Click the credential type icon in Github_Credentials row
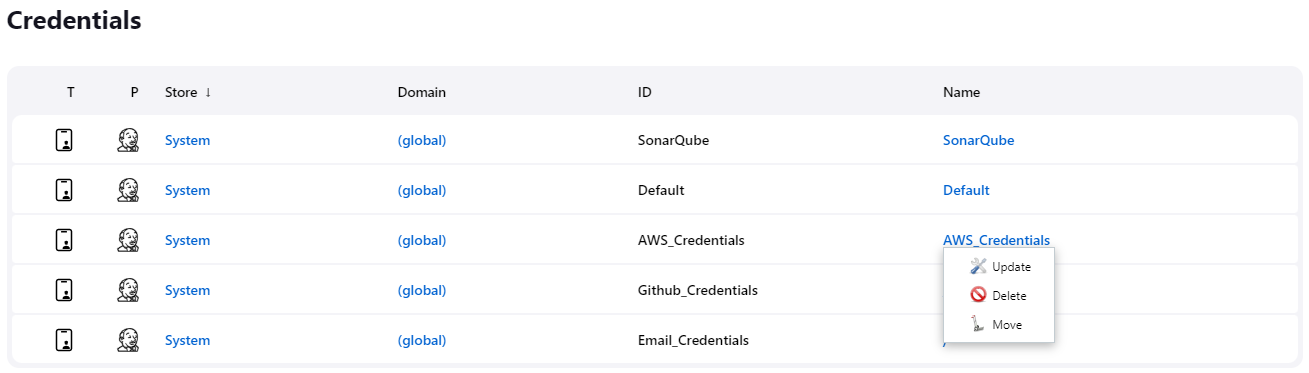The width and height of the screenshot is (1309, 373). pyautogui.click(x=64, y=290)
